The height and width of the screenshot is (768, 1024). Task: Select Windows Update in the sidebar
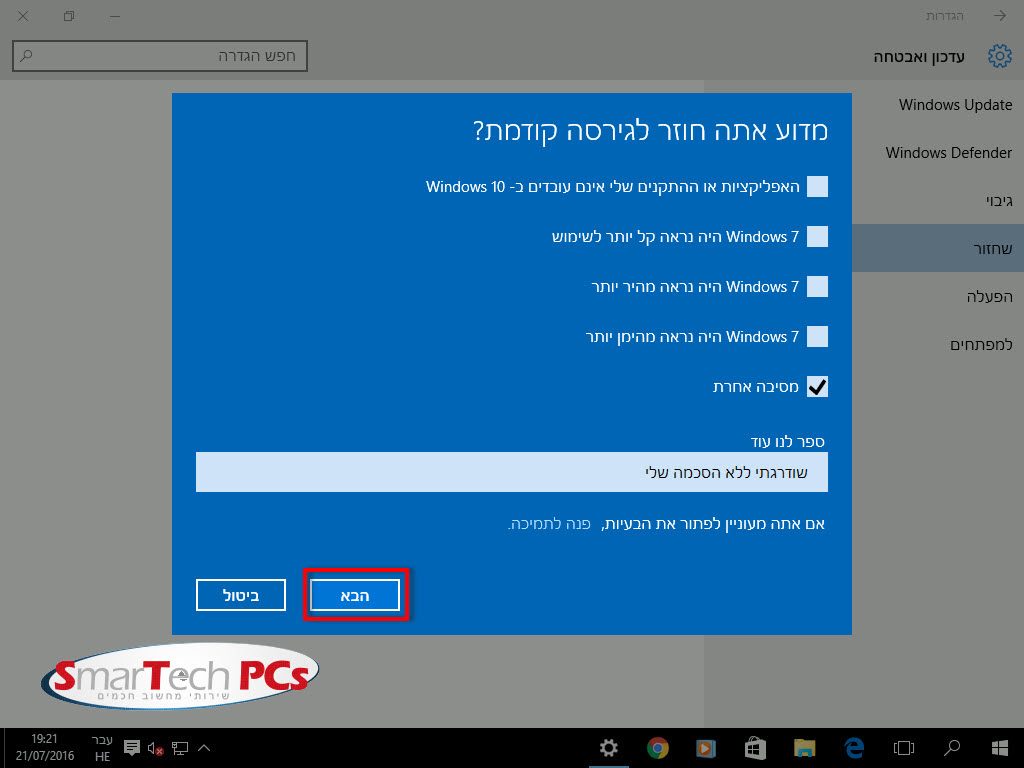pos(955,104)
